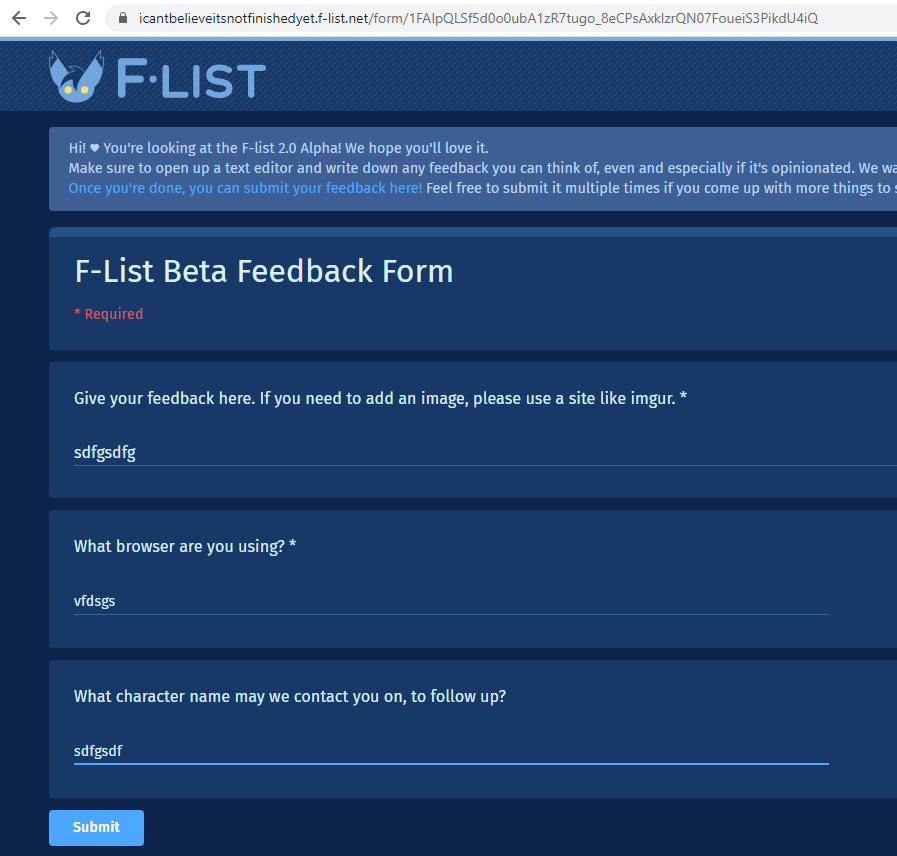Click the padlock site security icon
Viewport: 897px width, 856px height.
point(120,17)
